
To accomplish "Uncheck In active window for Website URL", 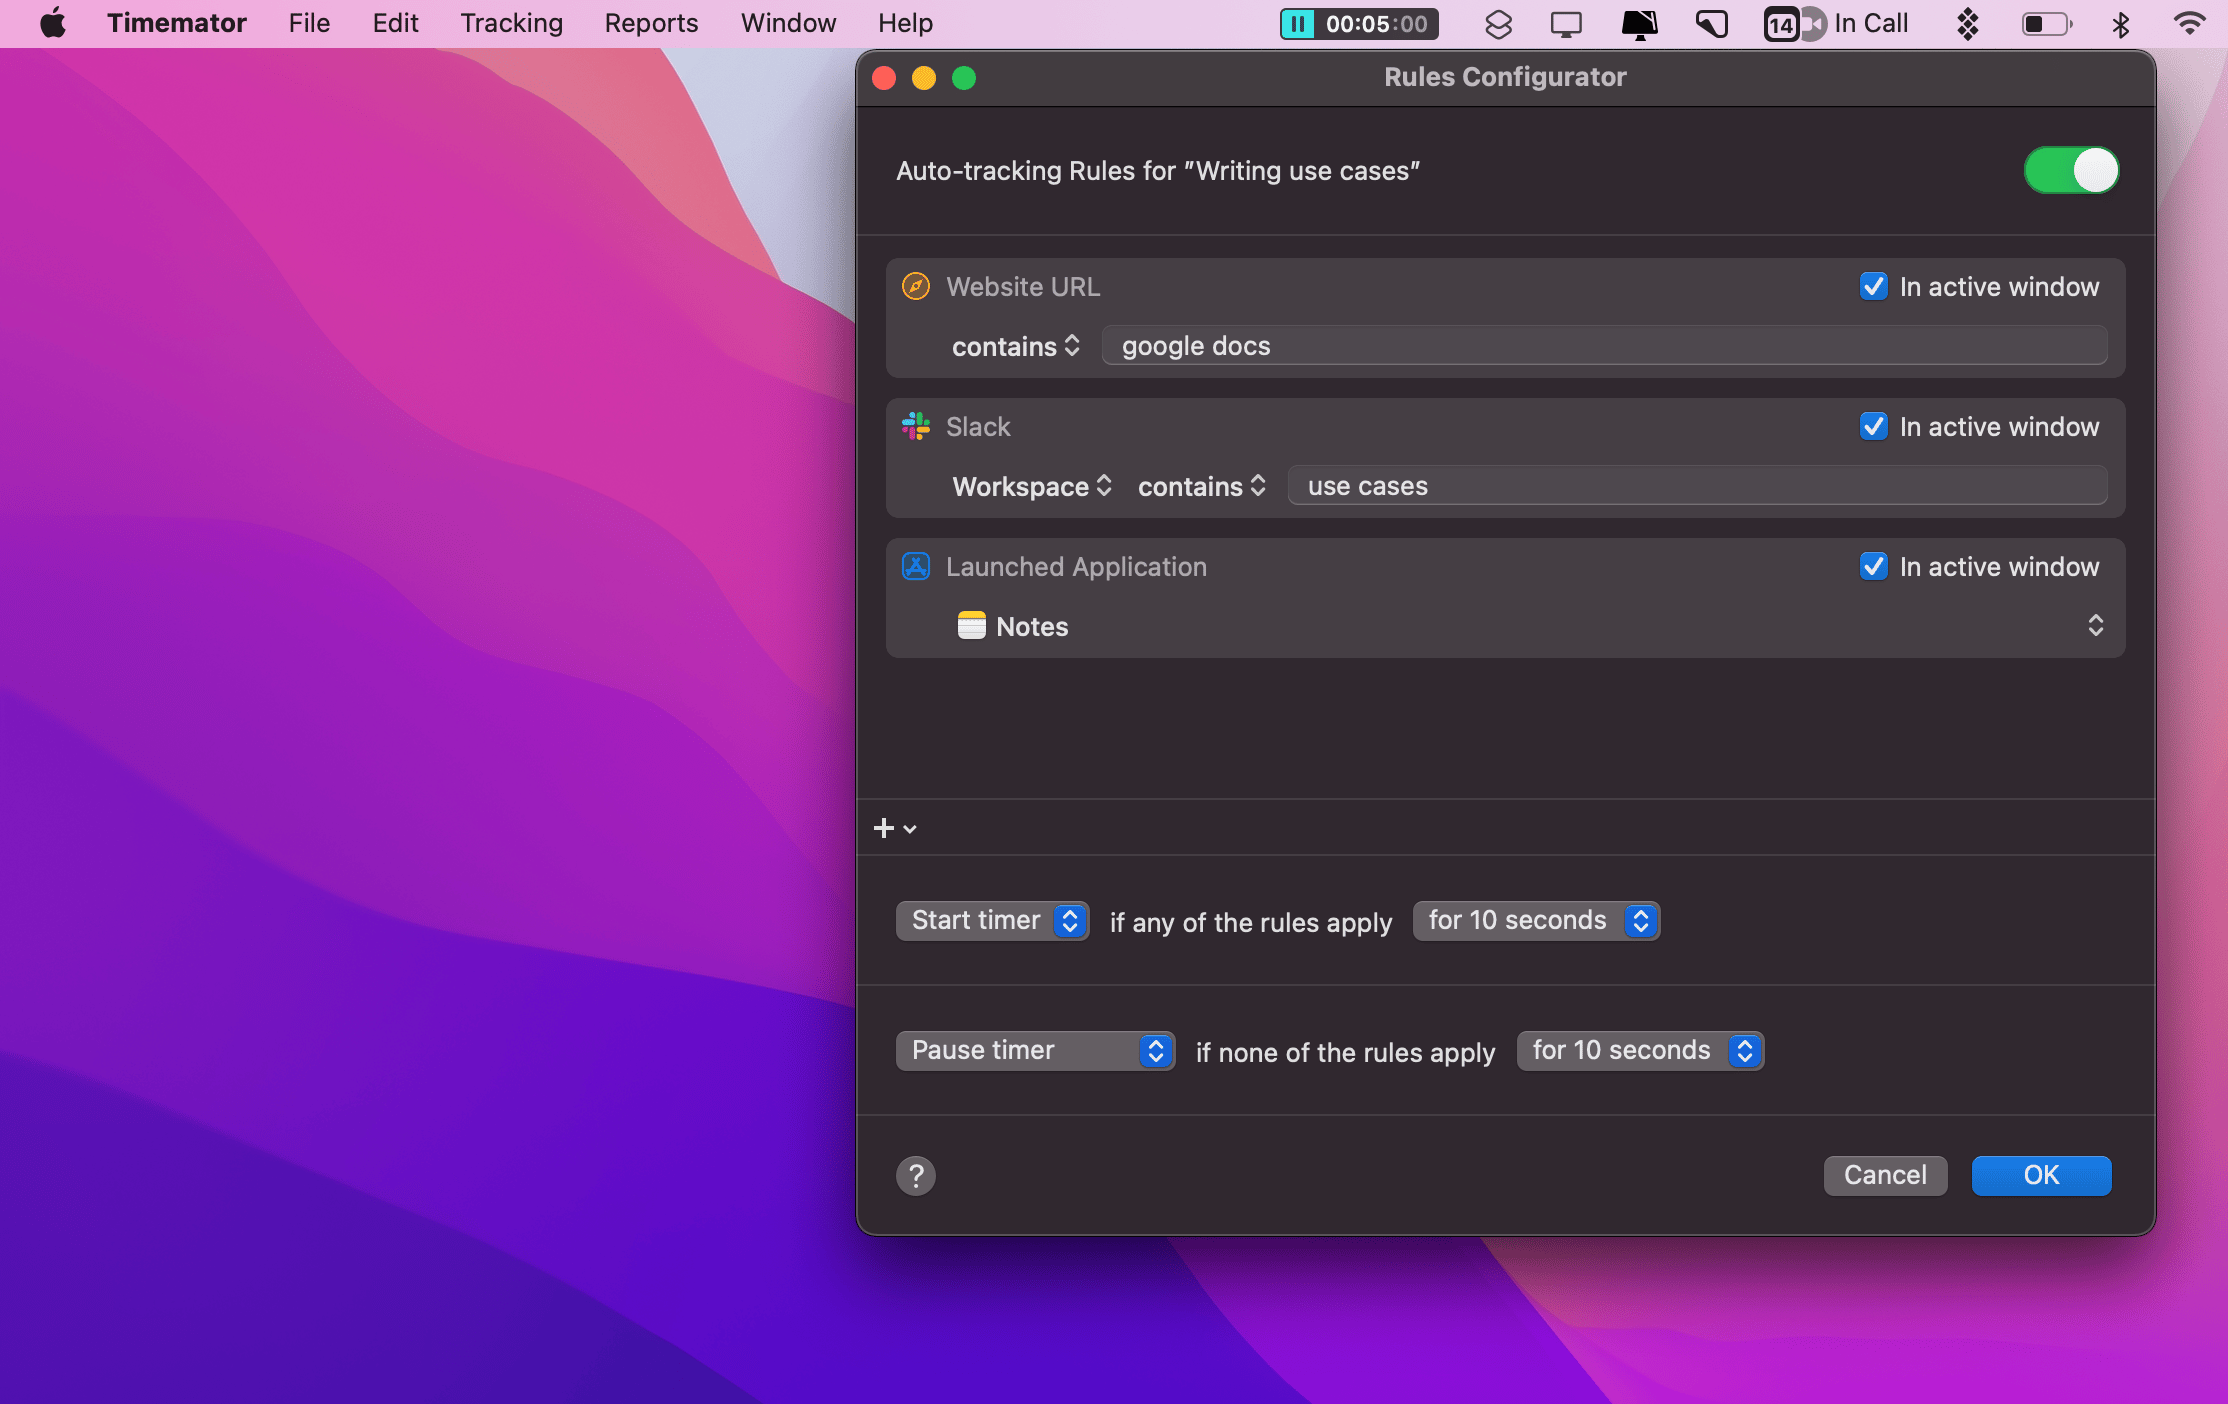I will pyautogui.click(x=1873, y=286).
